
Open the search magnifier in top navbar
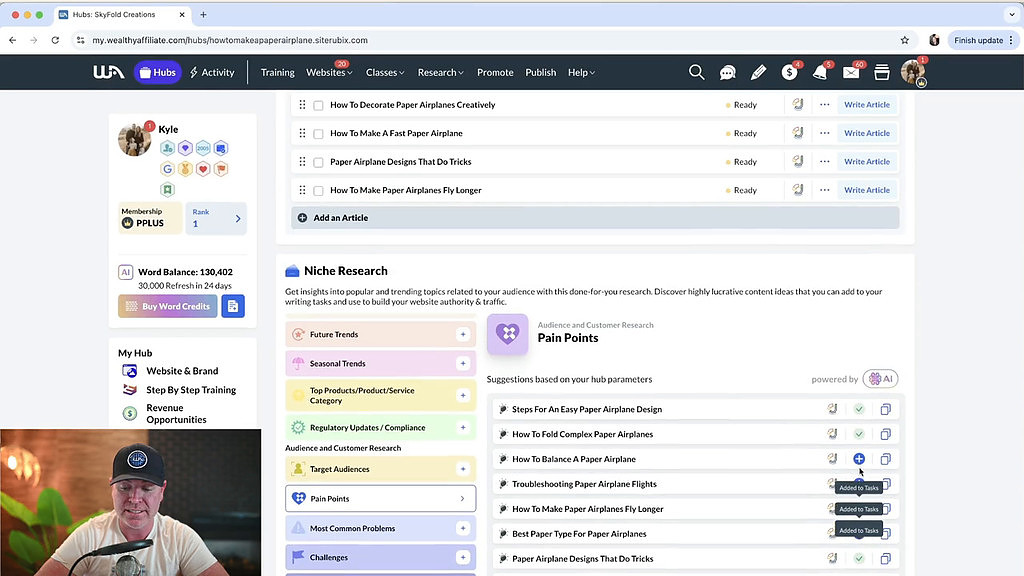click(x=697, y=72)
